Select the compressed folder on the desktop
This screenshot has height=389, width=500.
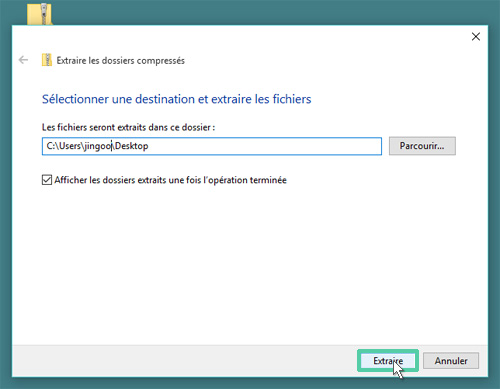pyautogui.click(x=40, y=13)
